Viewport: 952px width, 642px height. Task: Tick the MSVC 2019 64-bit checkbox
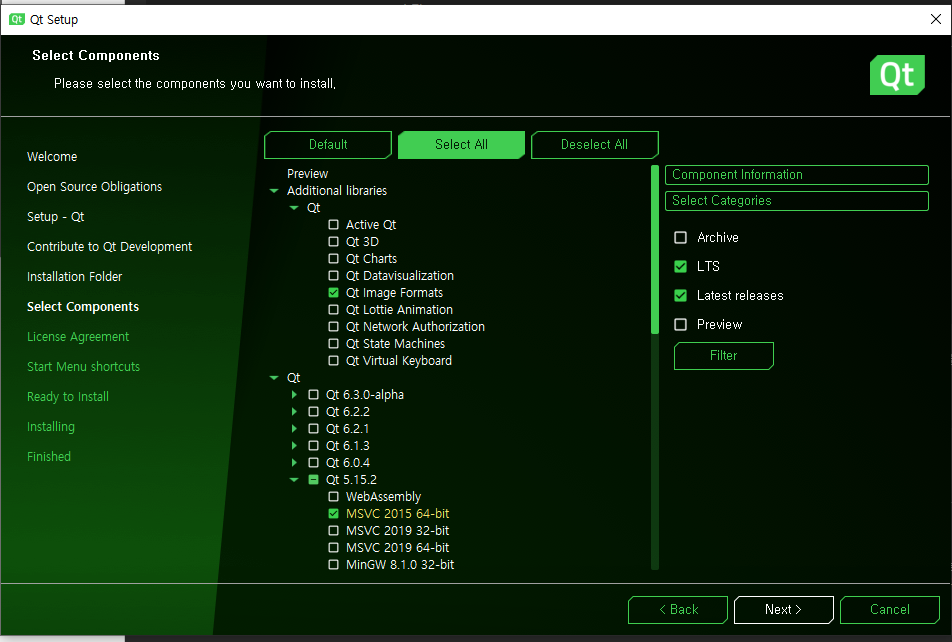coord(334,548)
